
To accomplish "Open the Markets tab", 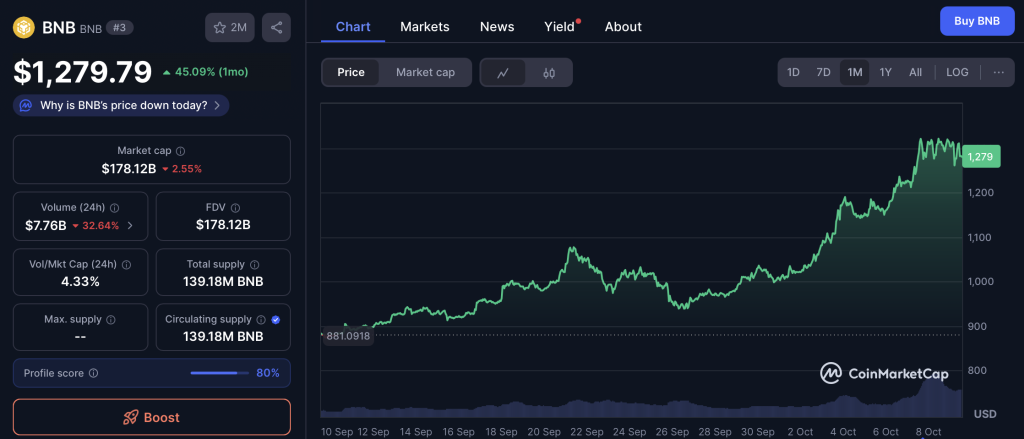I will [x=424, y=27].
